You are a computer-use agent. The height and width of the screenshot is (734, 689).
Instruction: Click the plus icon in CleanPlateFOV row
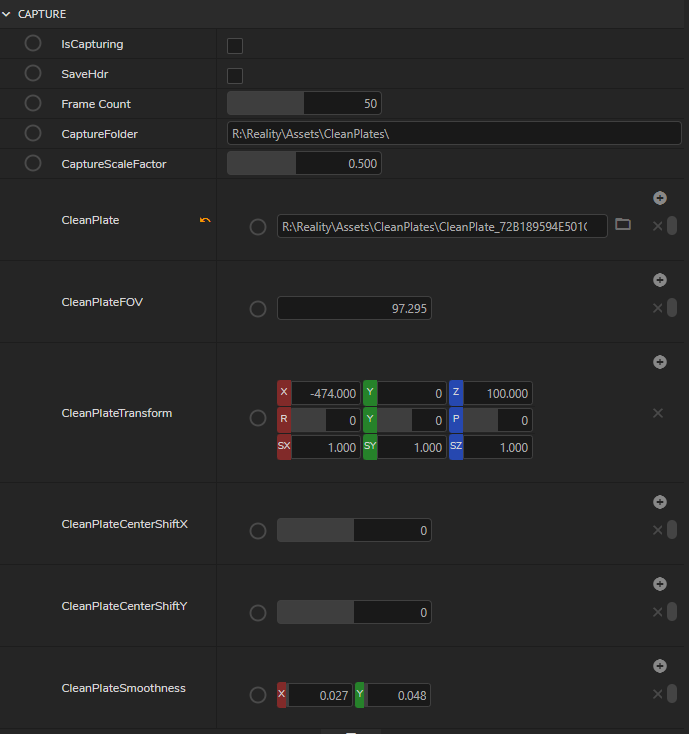click(659, 280)
